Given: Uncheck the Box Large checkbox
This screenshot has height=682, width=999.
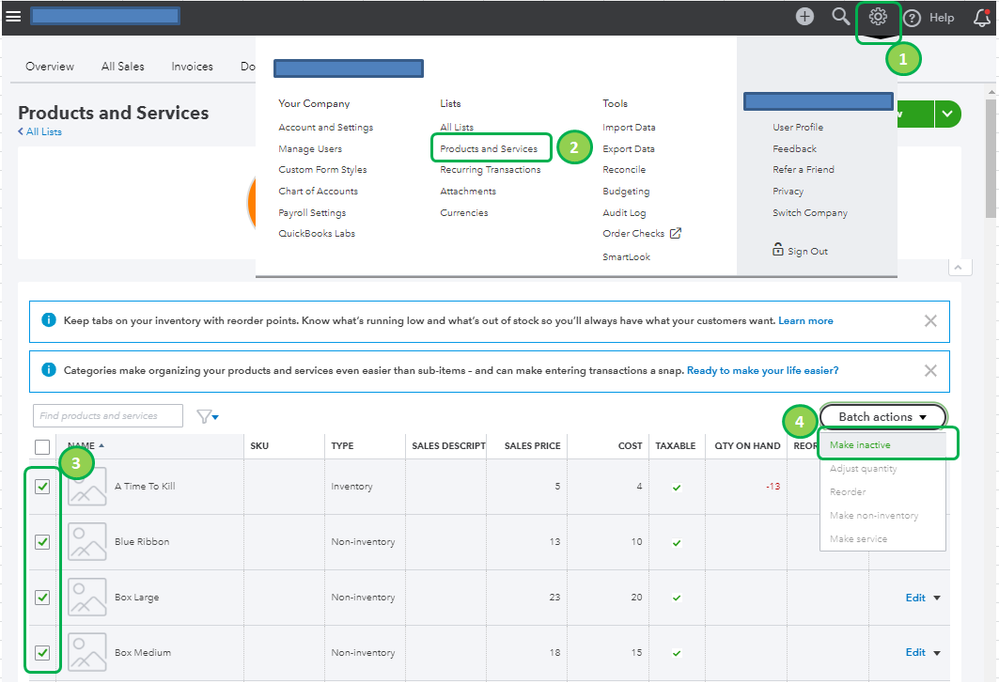Looking at the screenshot, I should tap(42, 597).
